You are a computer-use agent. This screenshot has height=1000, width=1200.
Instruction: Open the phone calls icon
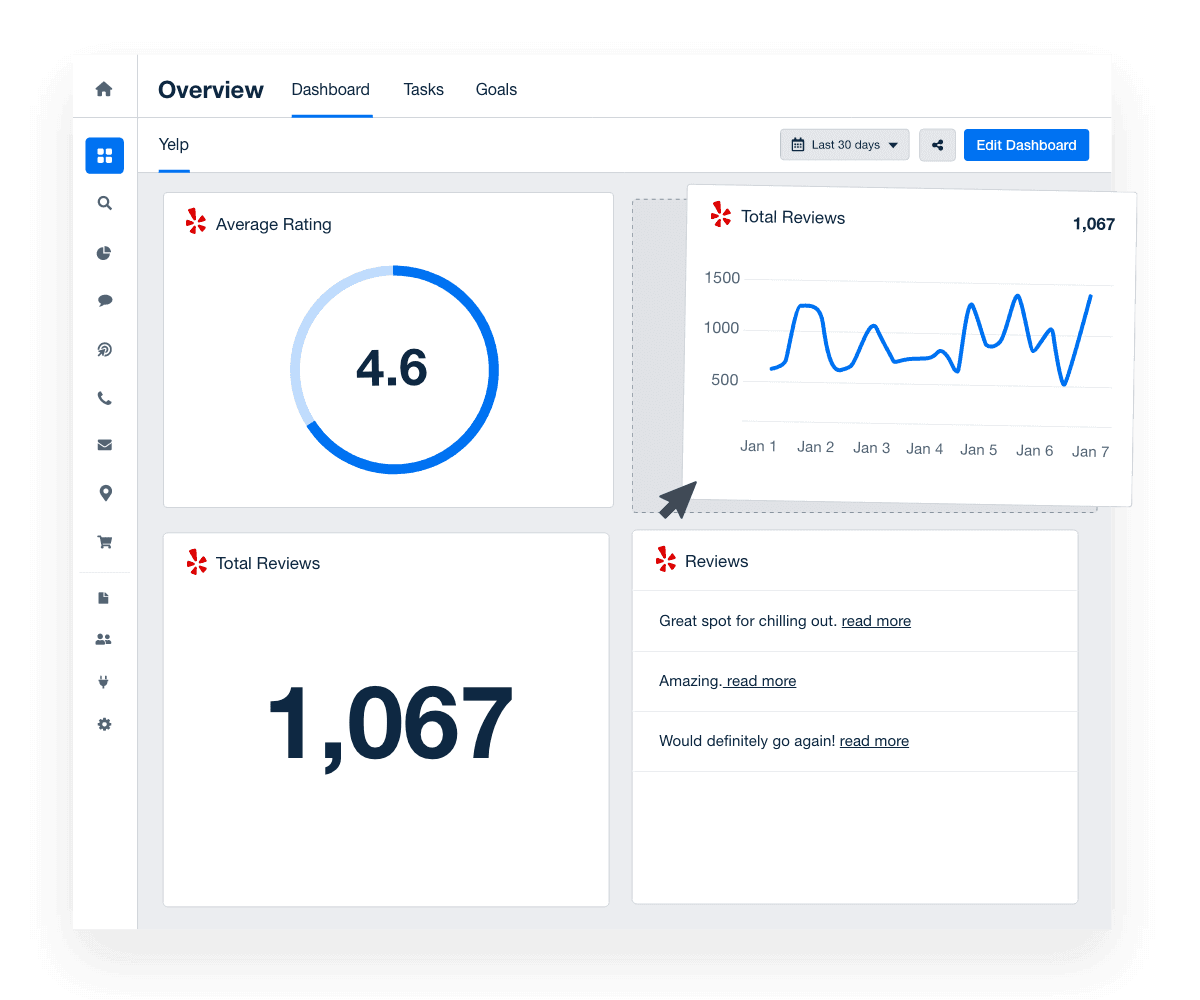click(104, 397)
